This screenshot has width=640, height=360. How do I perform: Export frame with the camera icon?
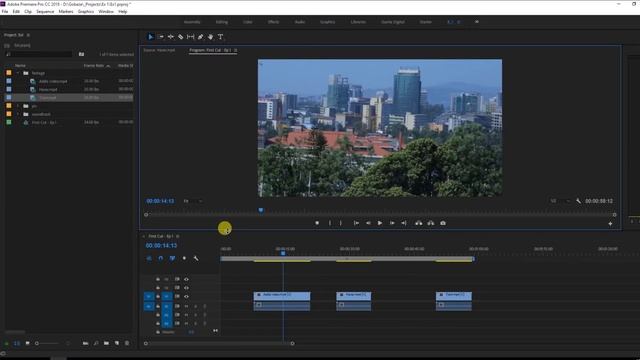[443, 223]
